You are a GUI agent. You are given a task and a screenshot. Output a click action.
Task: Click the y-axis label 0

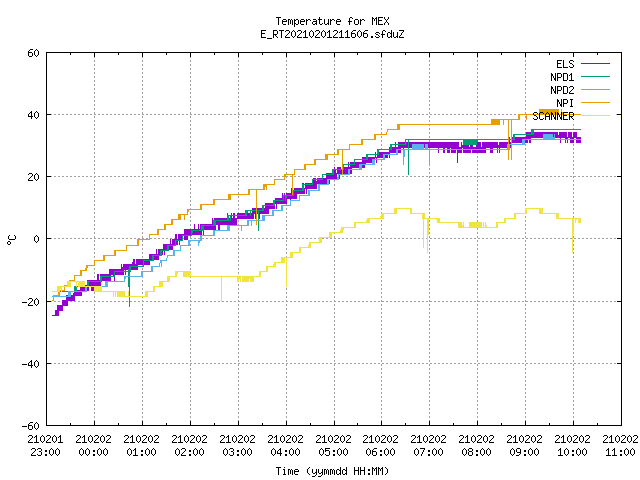[x=37, y=239]
